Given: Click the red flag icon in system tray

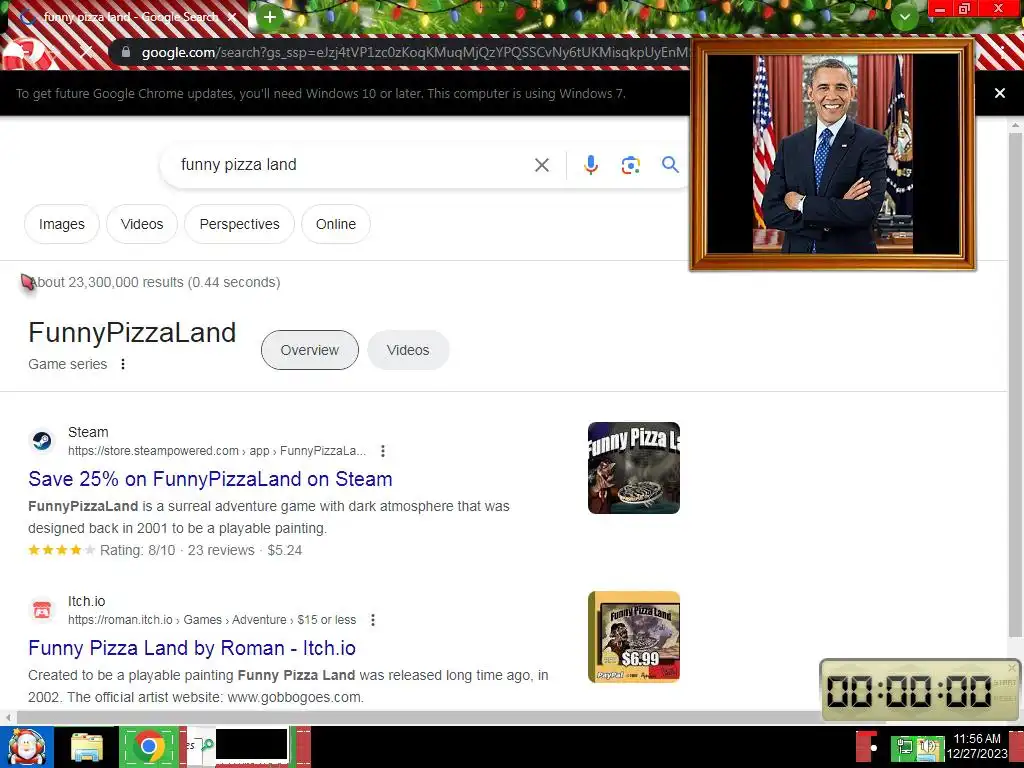Looking at the screenshot, I should 867,746.
